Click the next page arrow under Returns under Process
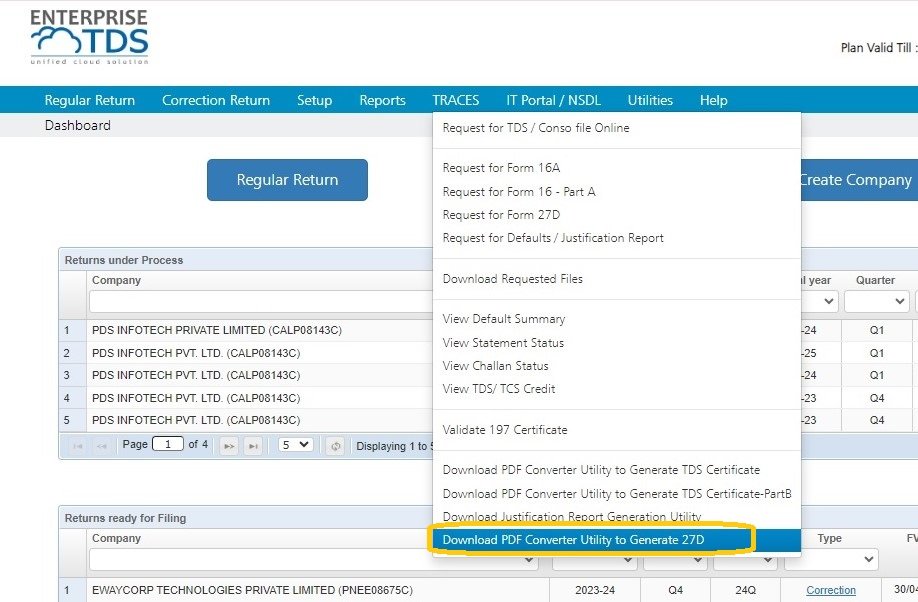 (230, 445)
